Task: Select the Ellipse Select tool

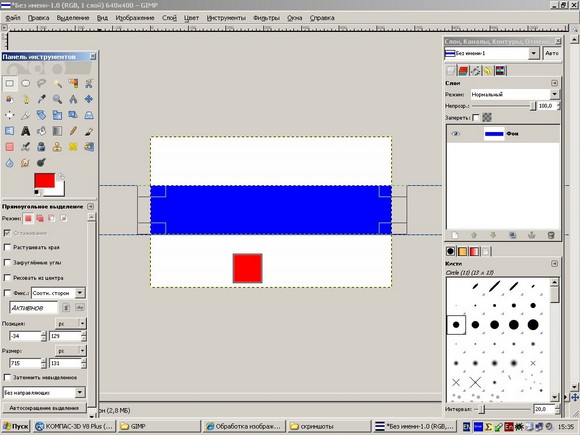Action: (26, 83)
